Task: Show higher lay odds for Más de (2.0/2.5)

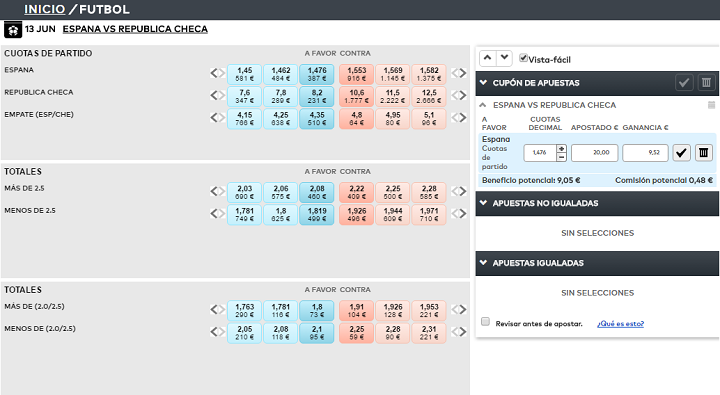Action: (463, 310)
